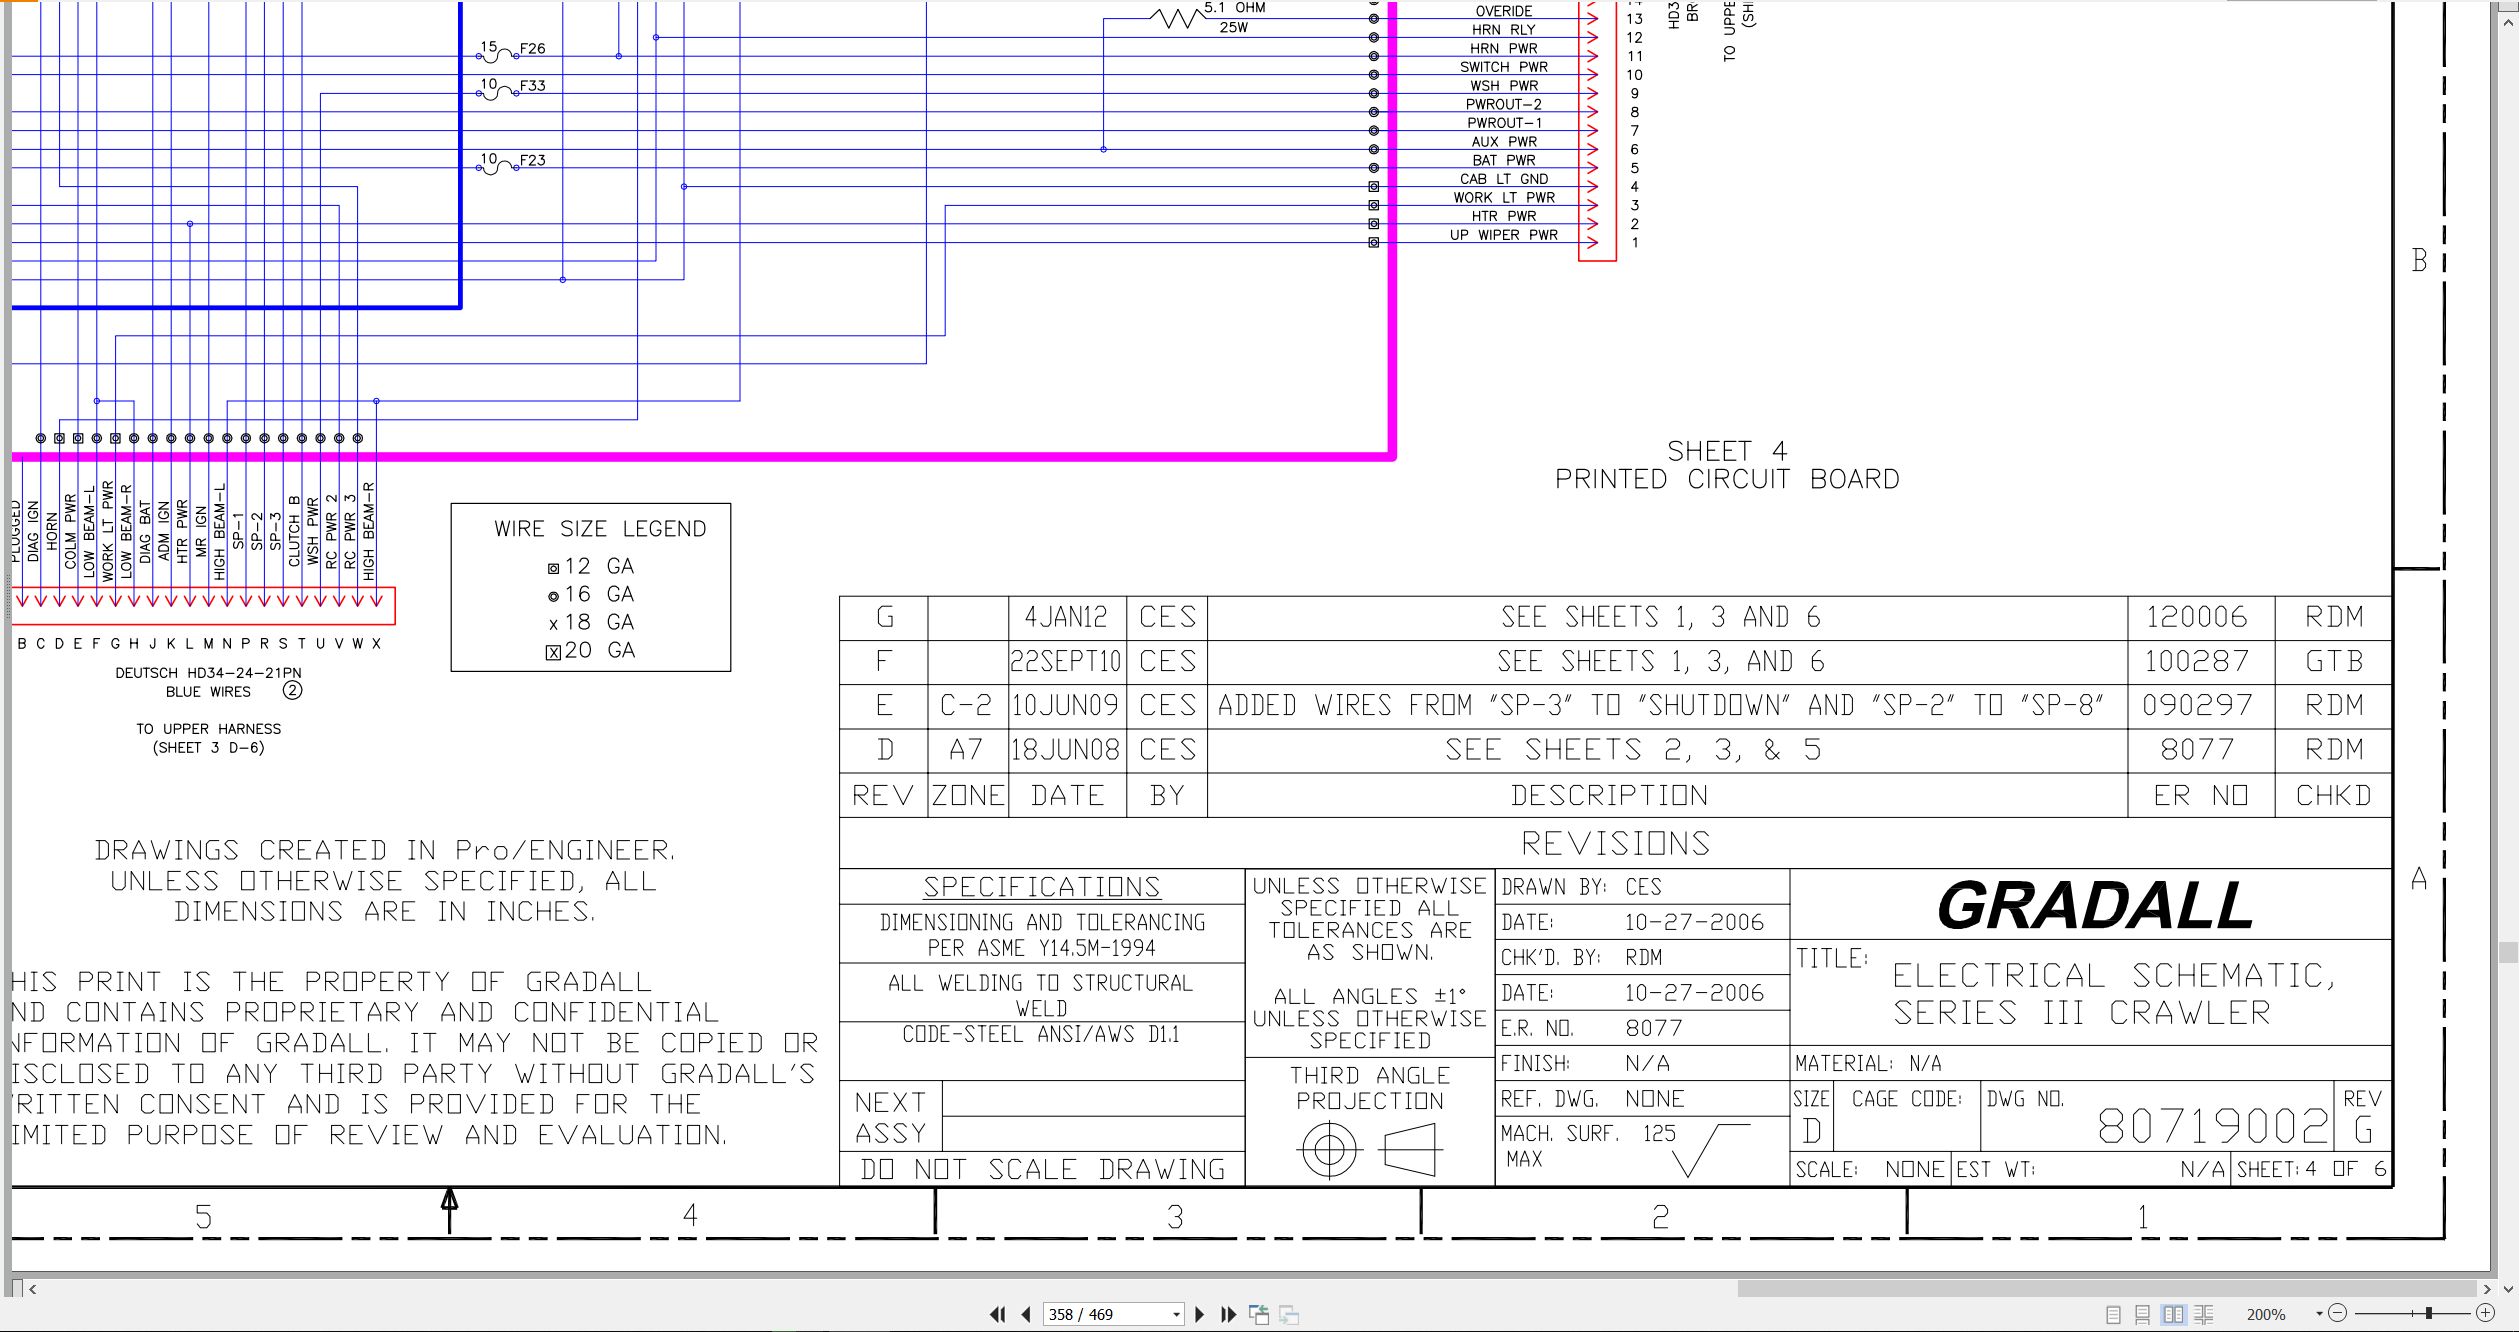Screen dimensions: 2519x1332
Task: Click the horizontal scrollbar right arrow
Action: 2487,1289
